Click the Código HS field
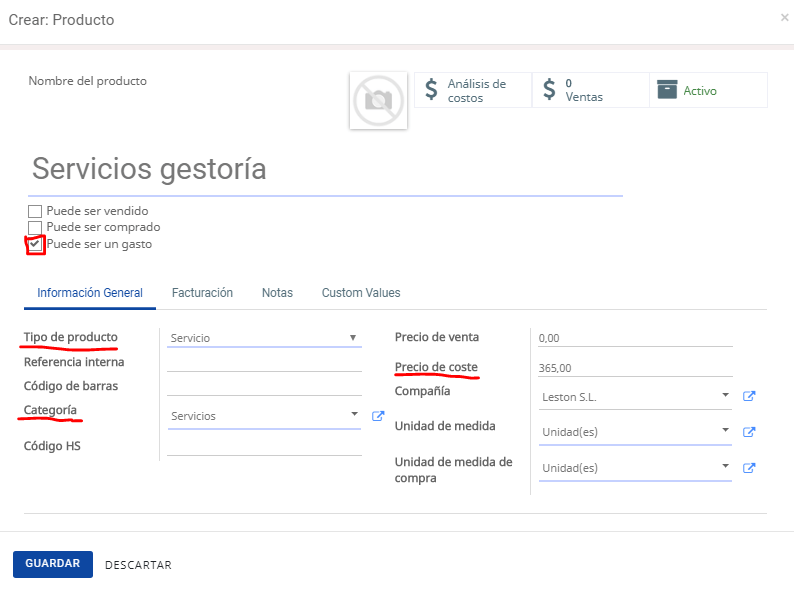The width and height of the screenshot is (794, 595). pyautogui.click(x=264, y=447)
